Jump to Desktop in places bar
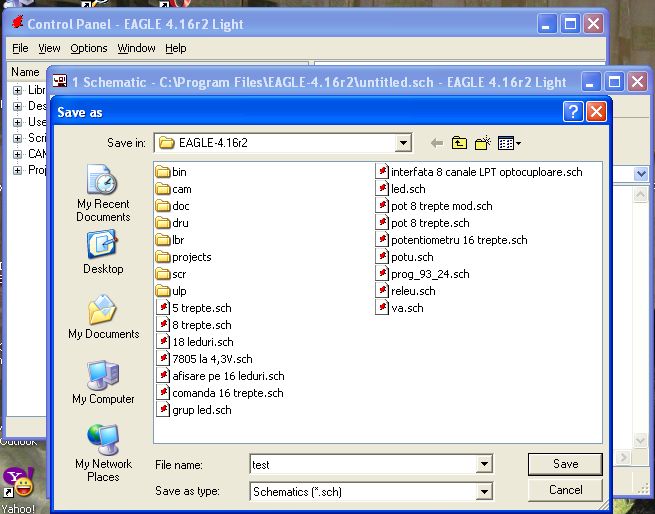 [103, 252]
